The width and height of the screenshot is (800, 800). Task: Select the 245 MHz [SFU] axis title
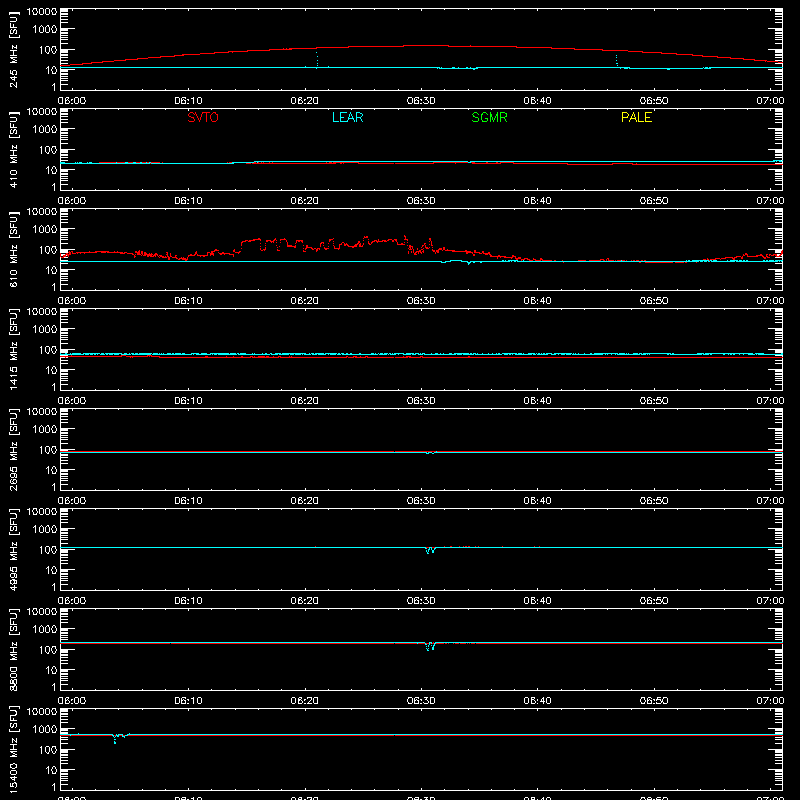pyautogui.click(x=13, y=49)
